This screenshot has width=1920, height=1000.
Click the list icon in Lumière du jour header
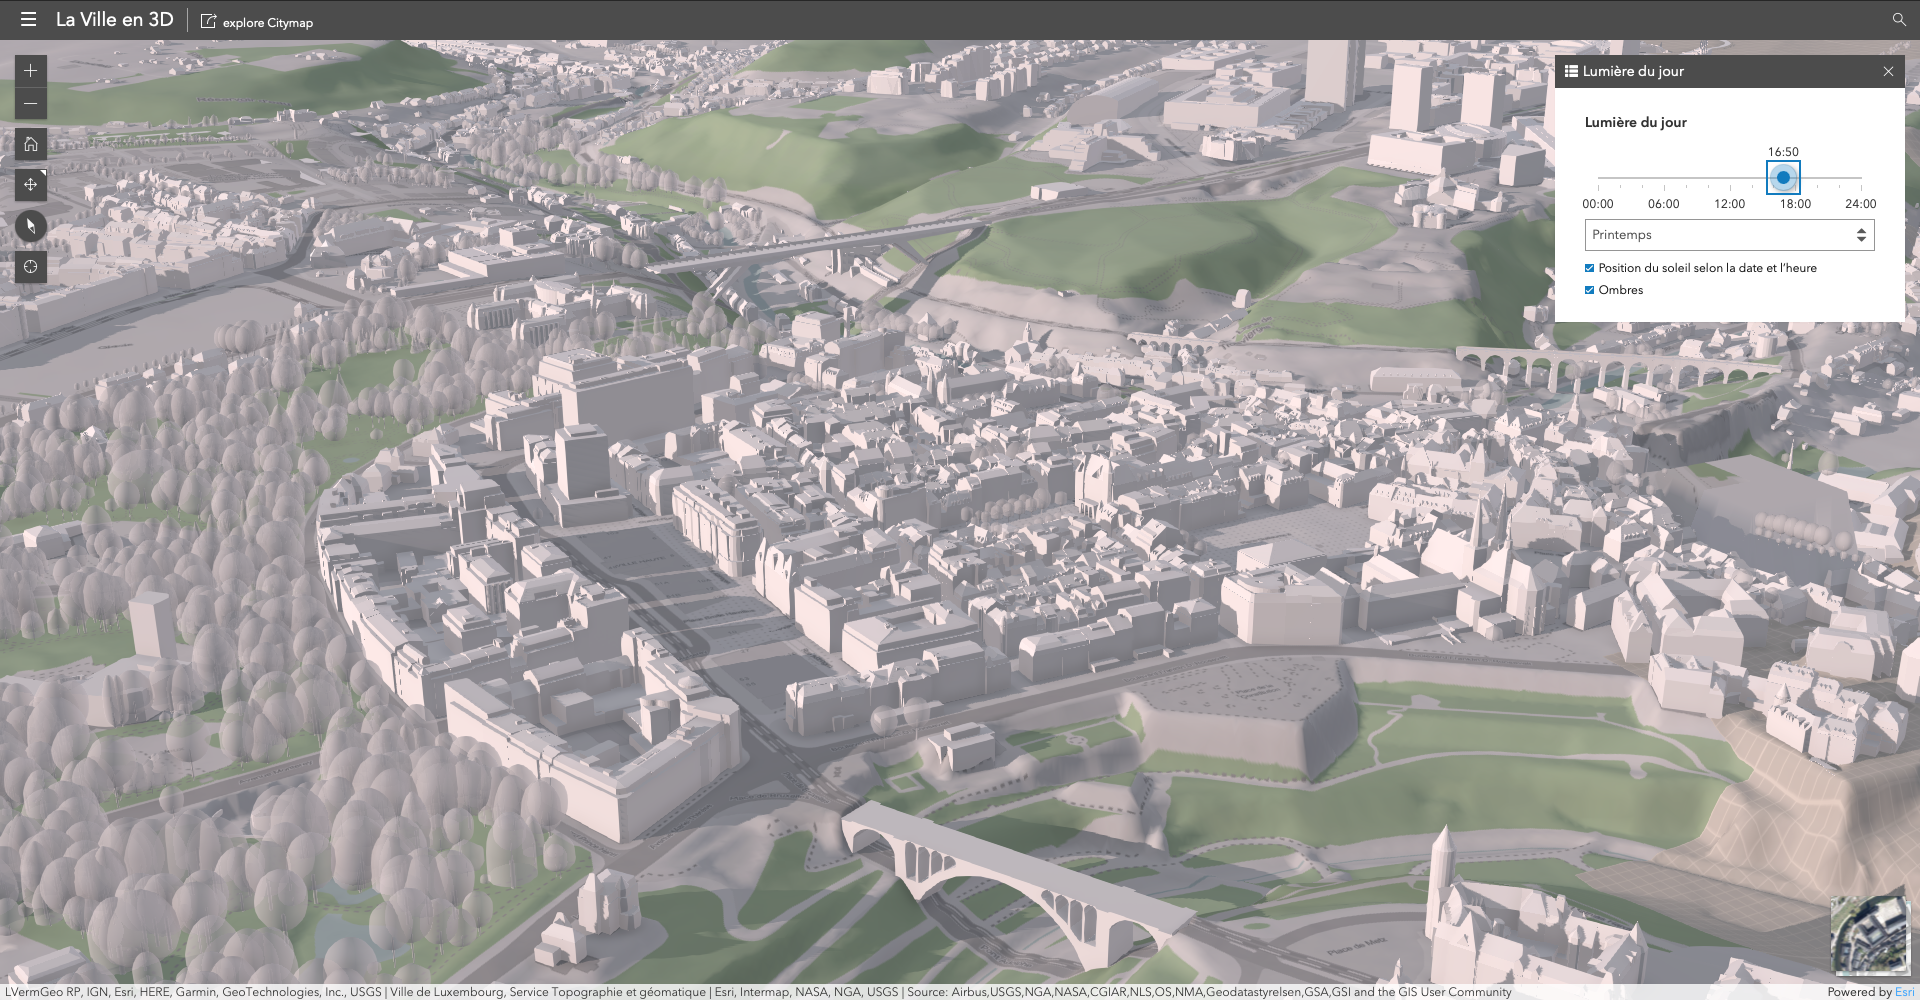pos(1571,71)
